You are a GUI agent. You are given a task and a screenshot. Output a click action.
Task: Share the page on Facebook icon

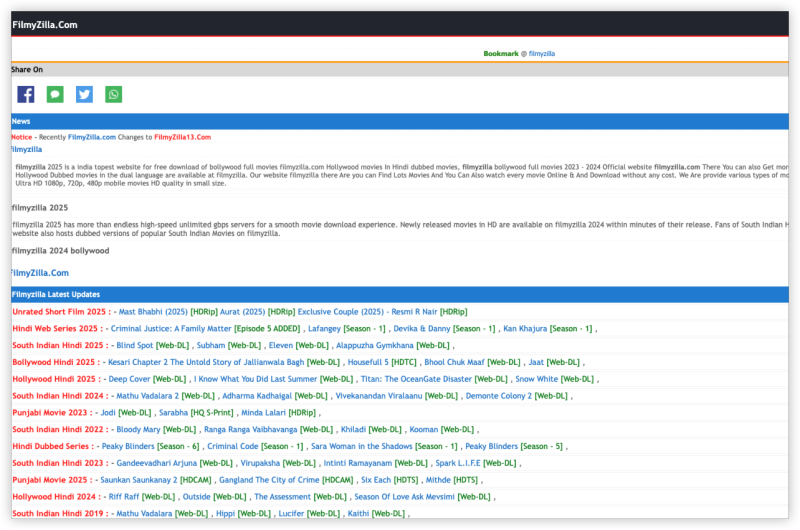tap(26, 94)
